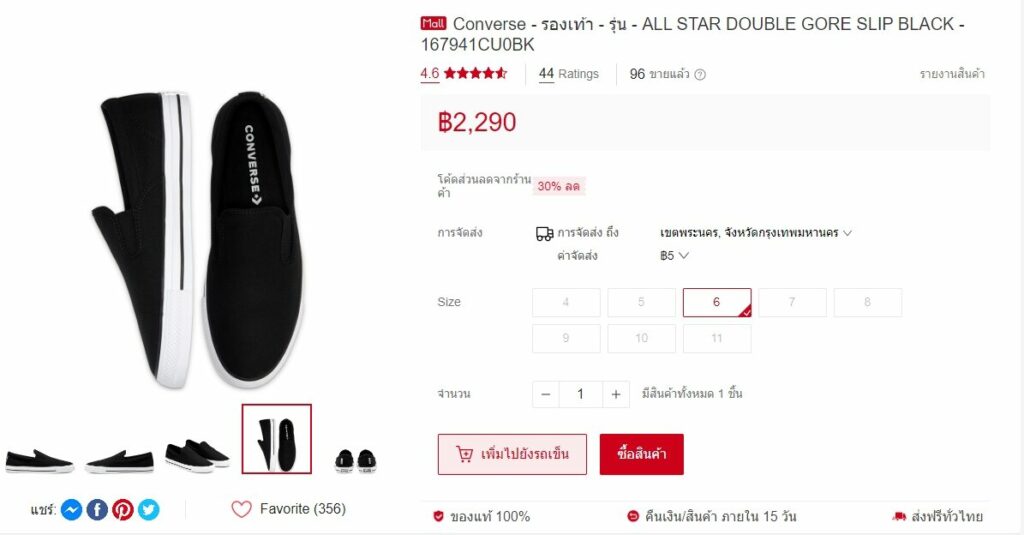Open the 44 Ratings link
This screenshot has width=1024, height=535.
pyautogui.click(x=568, y=74)
